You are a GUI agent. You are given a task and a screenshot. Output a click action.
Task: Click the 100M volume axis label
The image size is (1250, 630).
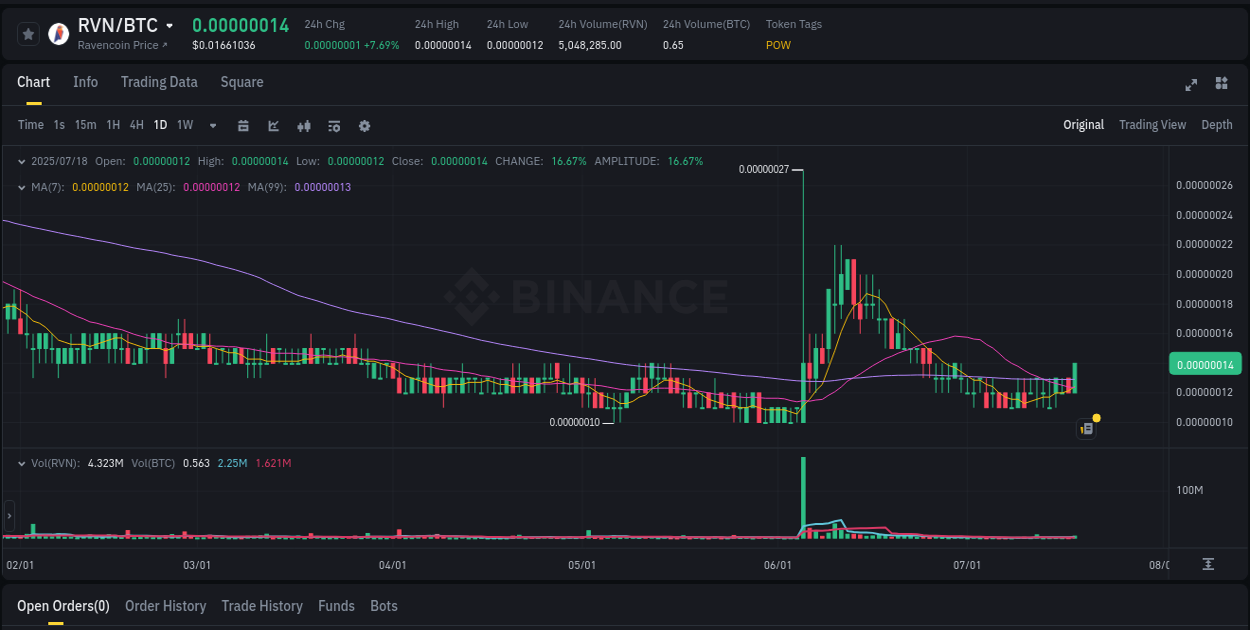pos(1190,490)
